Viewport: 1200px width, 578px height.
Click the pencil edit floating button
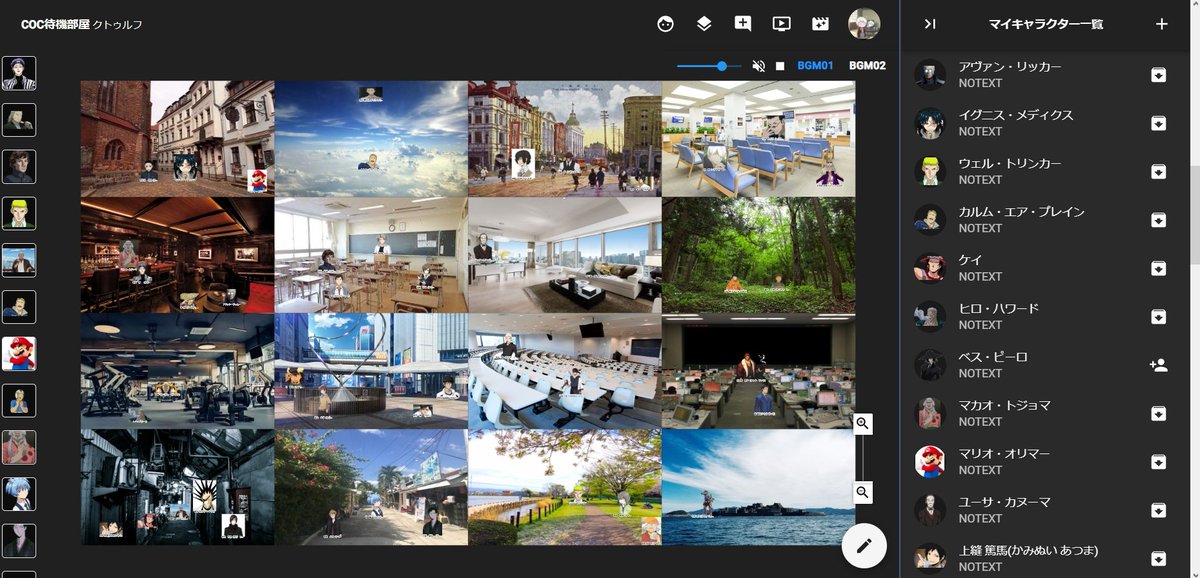[x=864, y=546]
